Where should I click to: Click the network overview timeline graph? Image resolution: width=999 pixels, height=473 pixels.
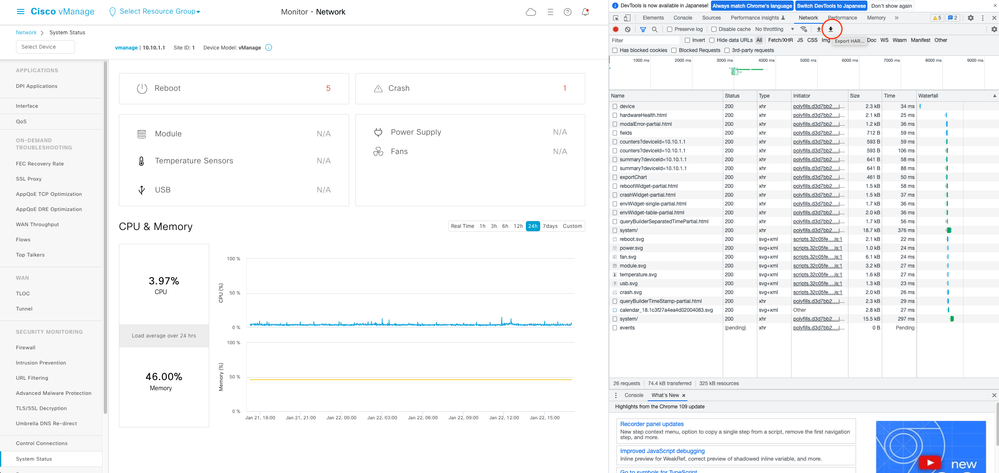[803, 72]
